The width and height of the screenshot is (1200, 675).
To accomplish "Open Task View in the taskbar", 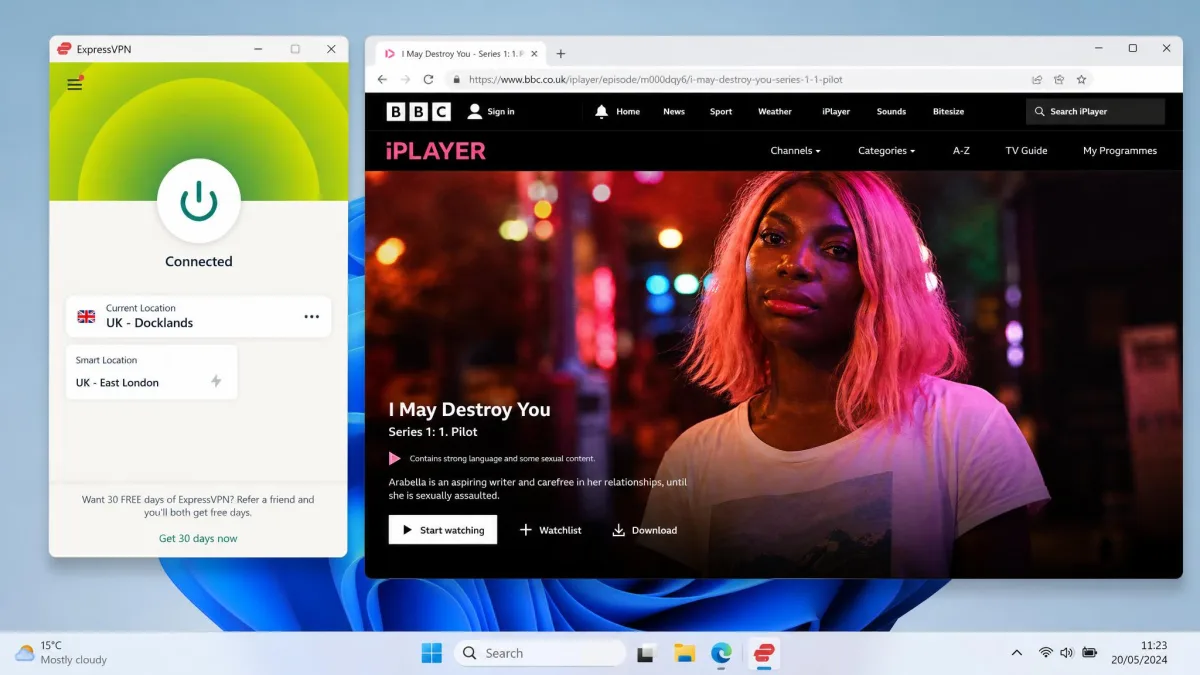I will (646, 653).
